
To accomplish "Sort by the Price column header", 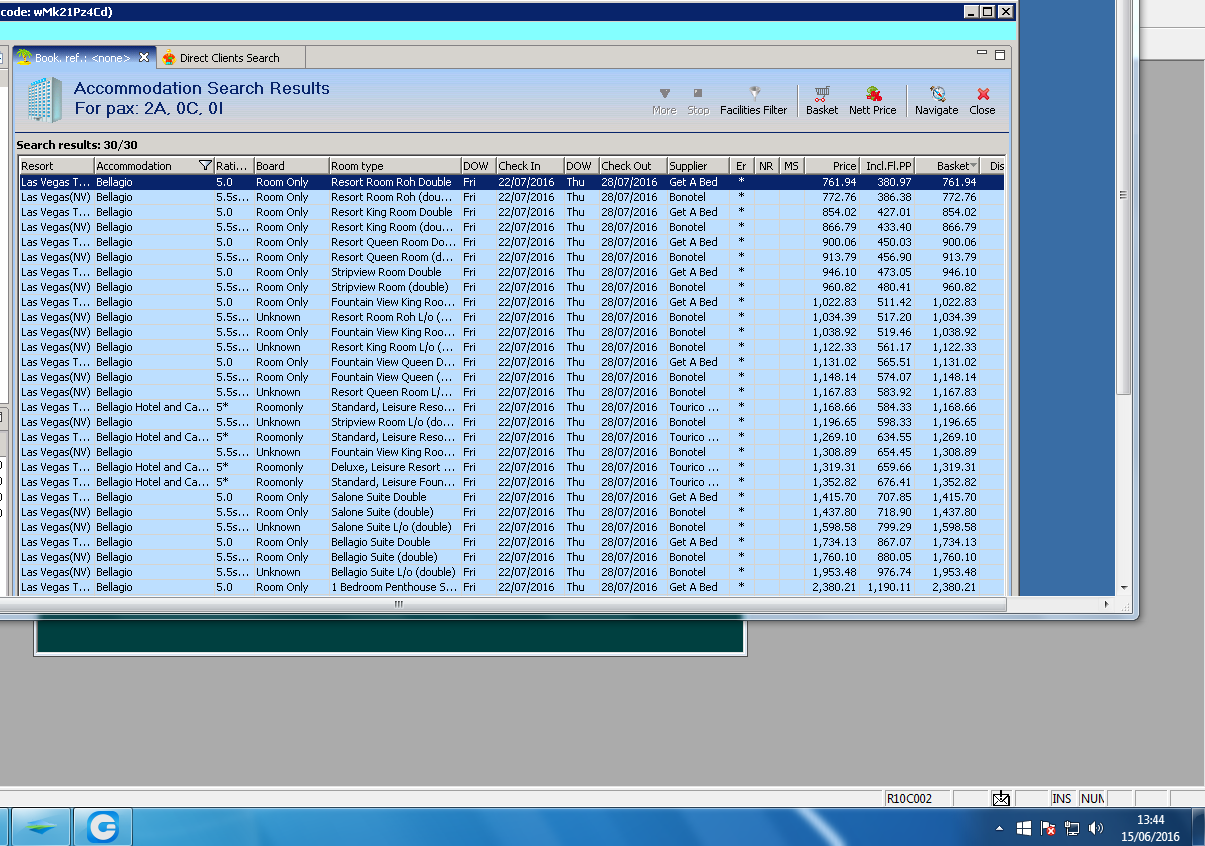I will click(832, 166).
